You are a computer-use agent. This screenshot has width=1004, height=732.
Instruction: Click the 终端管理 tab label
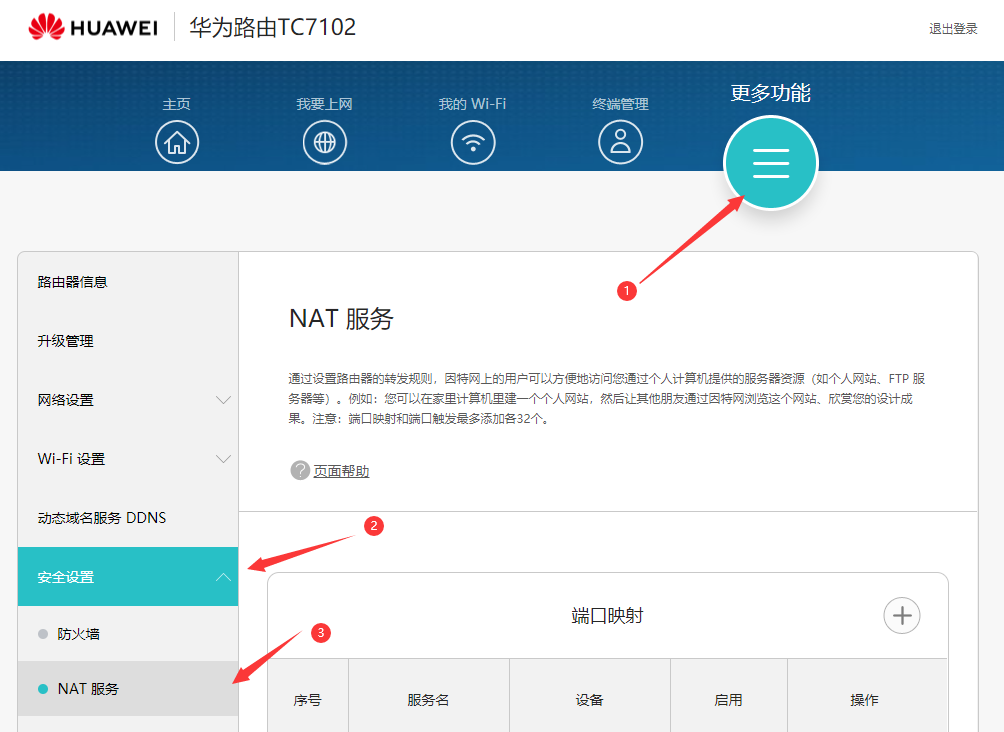click(x=620, y=104)
